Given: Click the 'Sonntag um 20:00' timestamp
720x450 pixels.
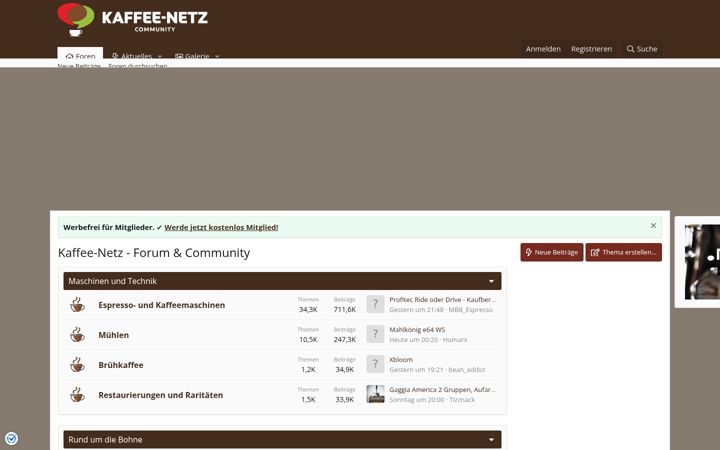Looking at the screenshot, I should pos(416,399).
